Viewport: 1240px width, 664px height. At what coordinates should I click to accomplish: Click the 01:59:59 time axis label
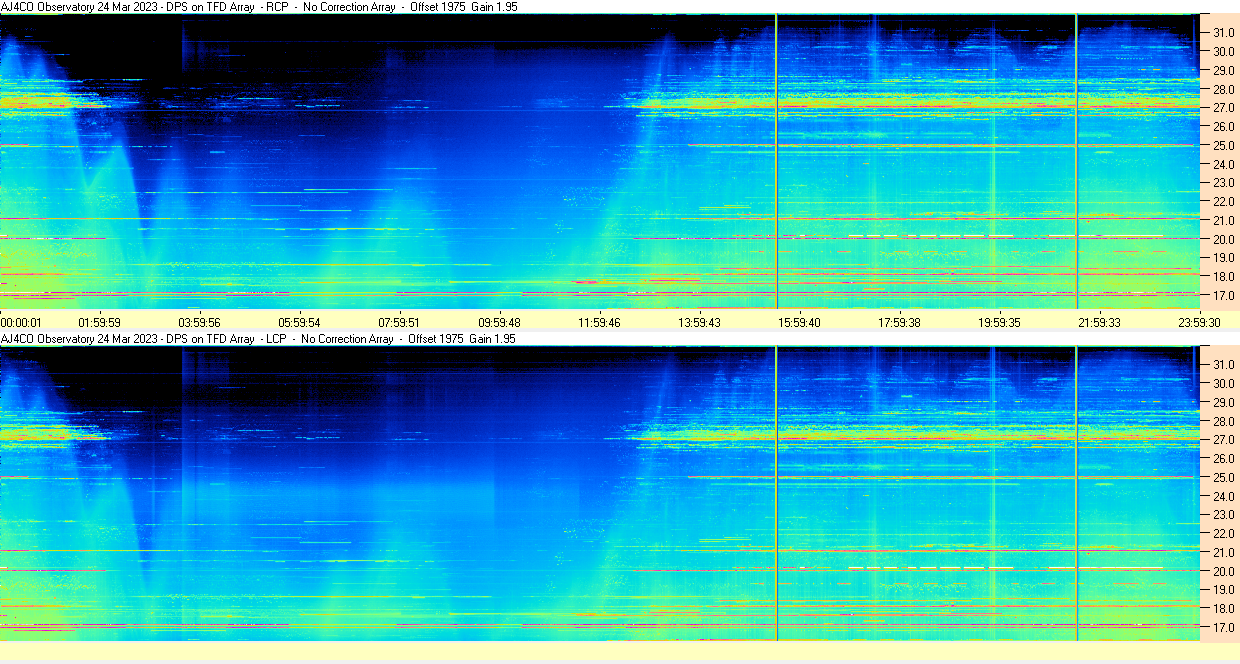click(100, 323)
